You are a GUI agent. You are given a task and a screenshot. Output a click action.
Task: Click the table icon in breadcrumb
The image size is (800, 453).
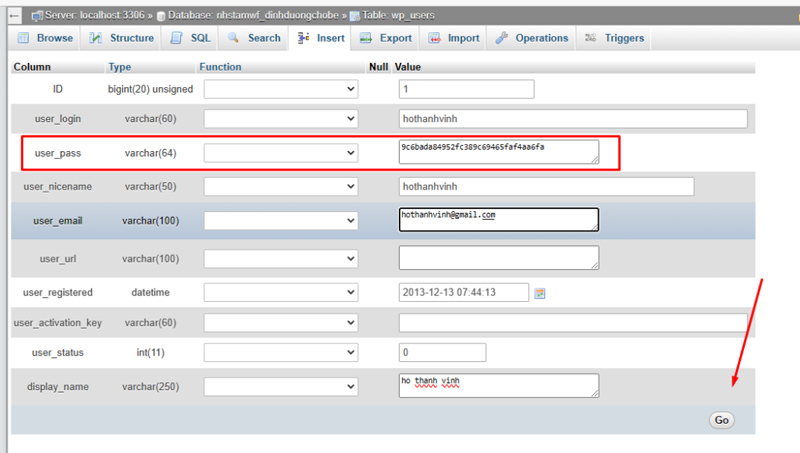point(355,16)
